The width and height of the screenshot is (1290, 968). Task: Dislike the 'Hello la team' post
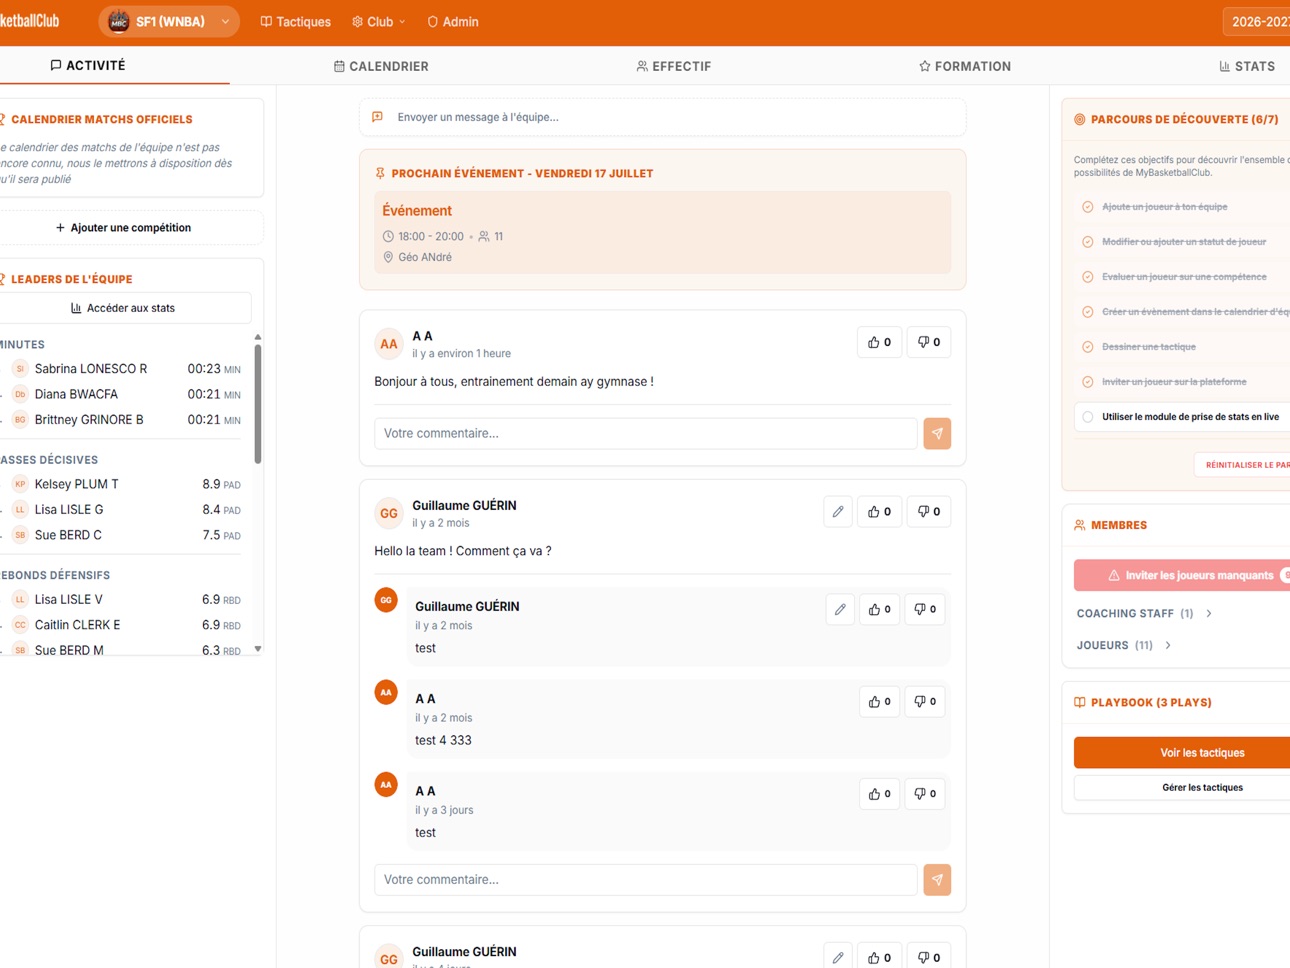pyautogui.click(x=928, y=511)
